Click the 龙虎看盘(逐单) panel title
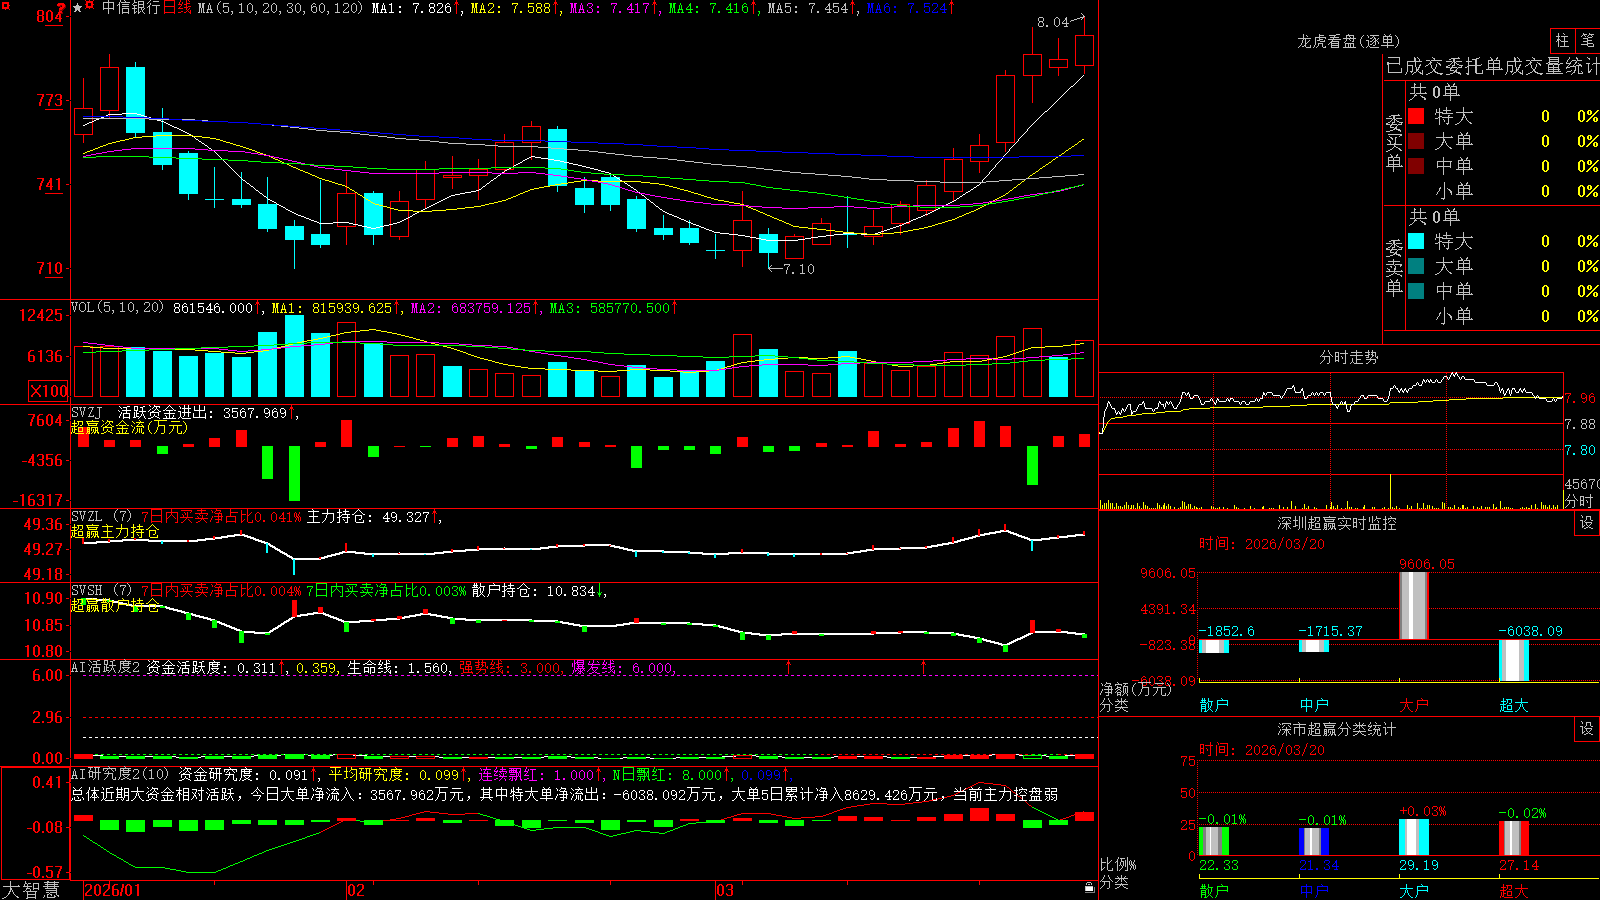This screenshot has height=900, width=1600. click(x=1348, y=41)
